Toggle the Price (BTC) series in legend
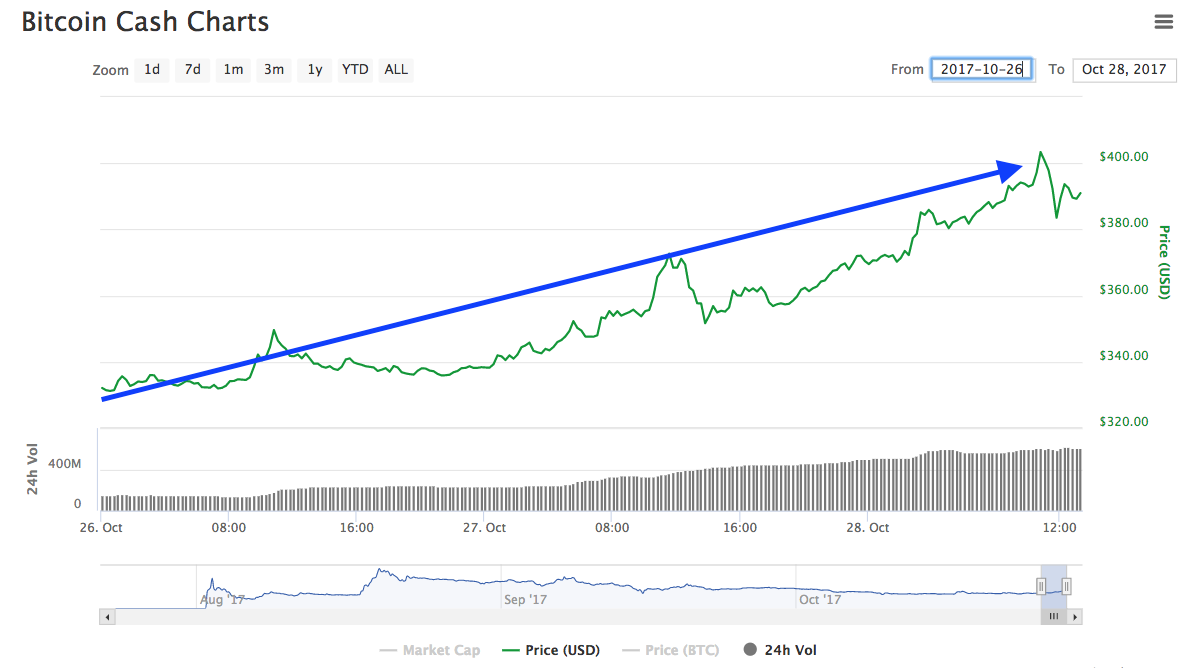This screenshot has width=1204, height=668. [670, 650]
